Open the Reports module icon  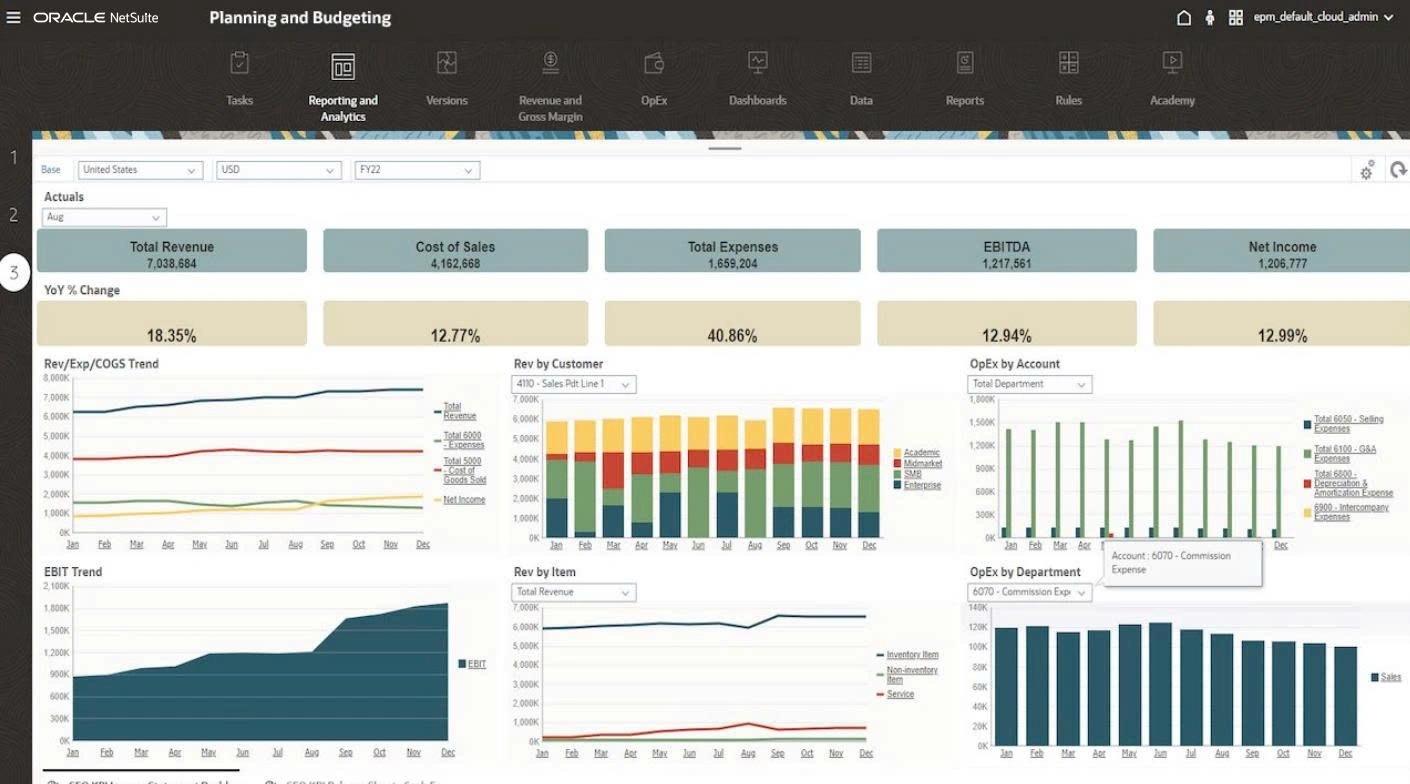(x=964, y=75)
